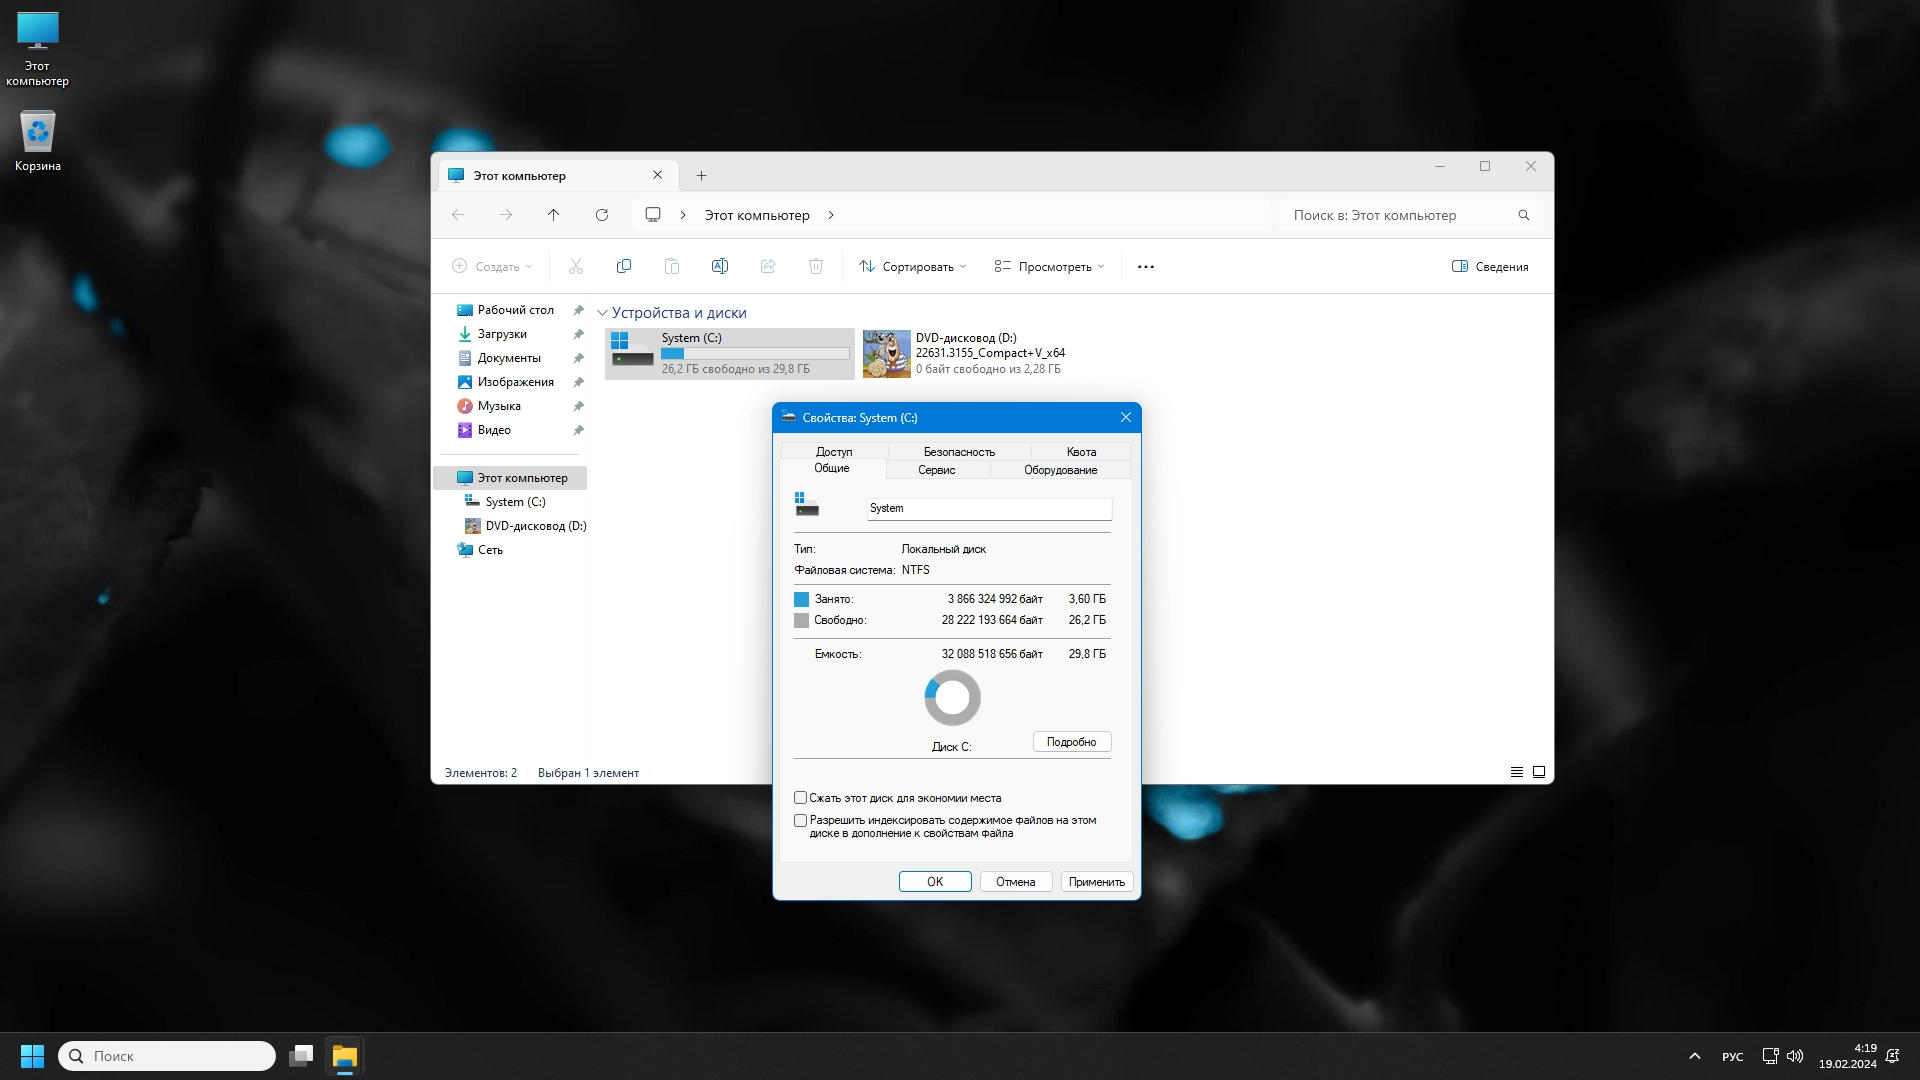
Task: Open the Просмотреть view dropdown
Action: (x=1049, y=267)
